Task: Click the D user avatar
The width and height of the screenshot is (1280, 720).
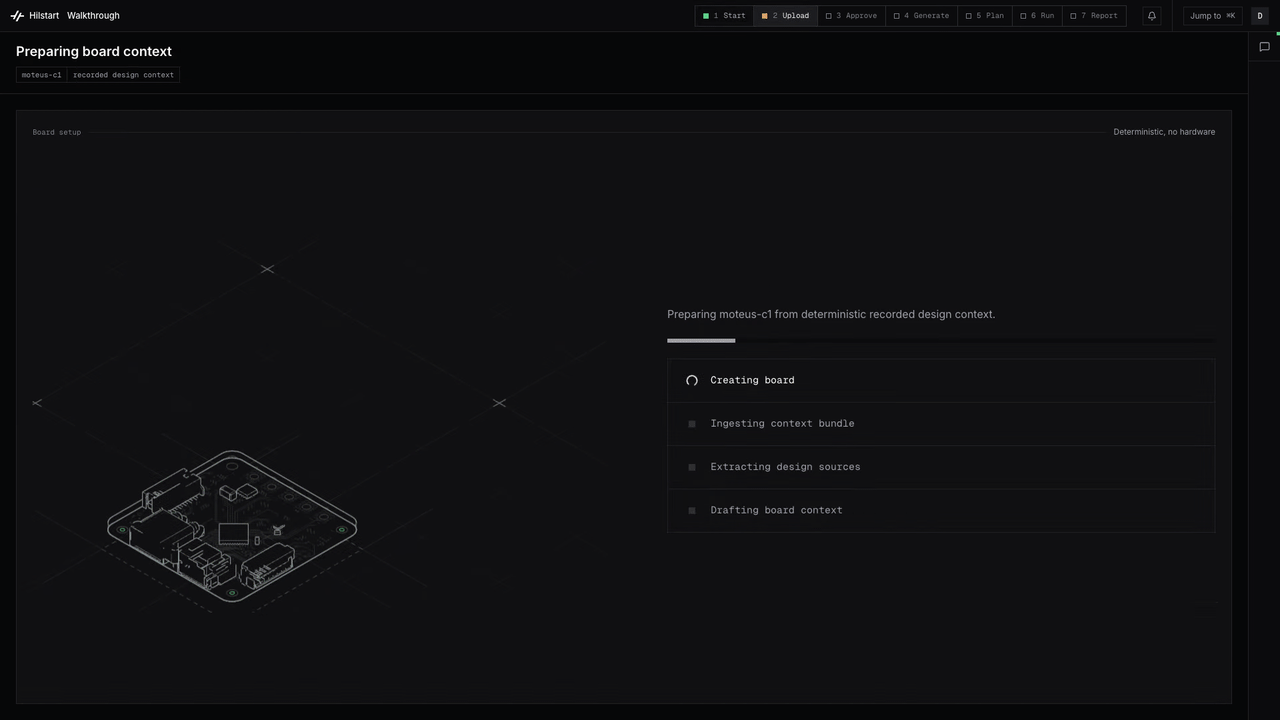Action: click(x=1260, y=16)
